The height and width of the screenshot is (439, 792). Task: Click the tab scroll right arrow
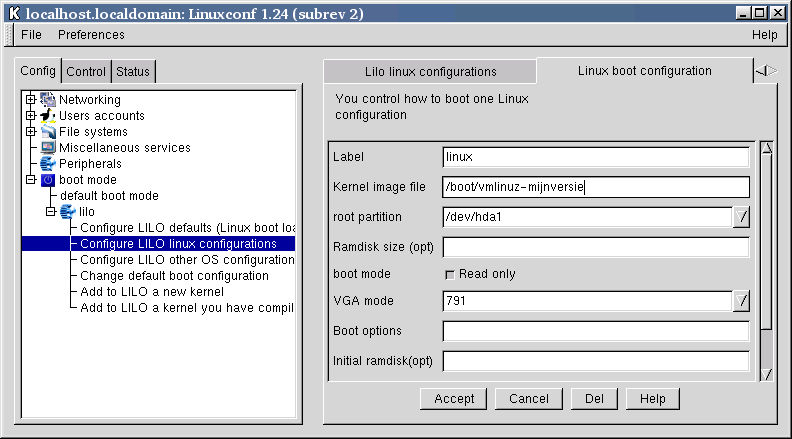[x=773, y=71]
